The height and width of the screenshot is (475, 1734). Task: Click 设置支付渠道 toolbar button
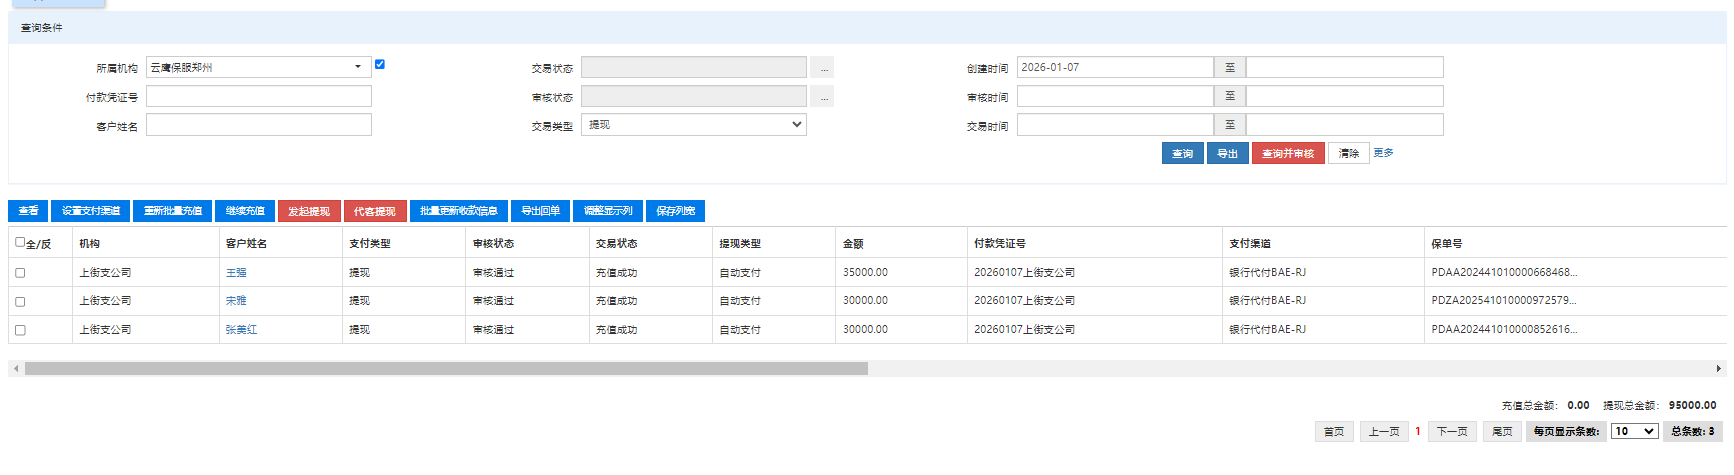click(90, 211)
